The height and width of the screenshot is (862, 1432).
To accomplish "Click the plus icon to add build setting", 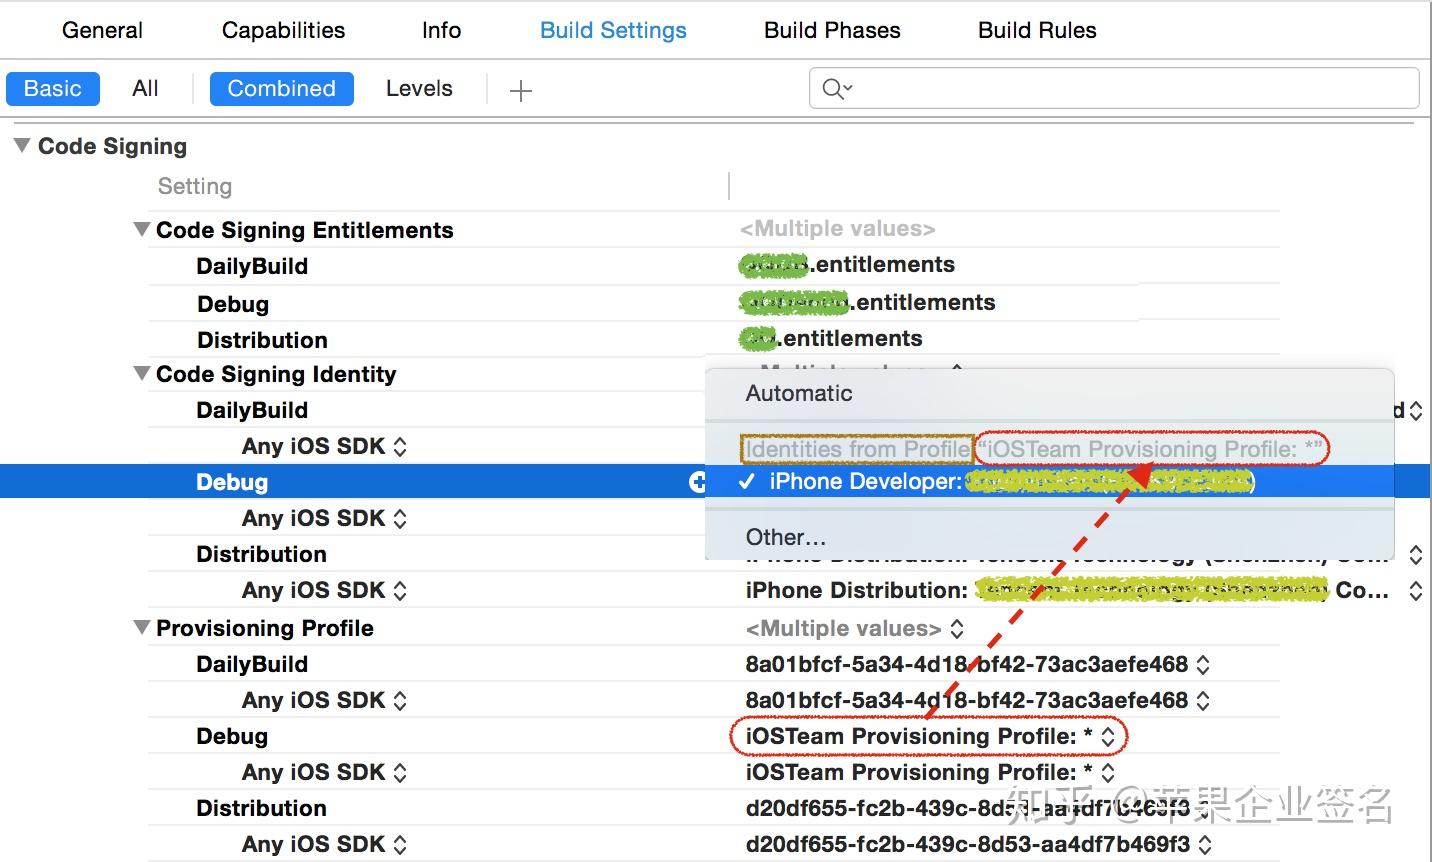I will [520, 91].
